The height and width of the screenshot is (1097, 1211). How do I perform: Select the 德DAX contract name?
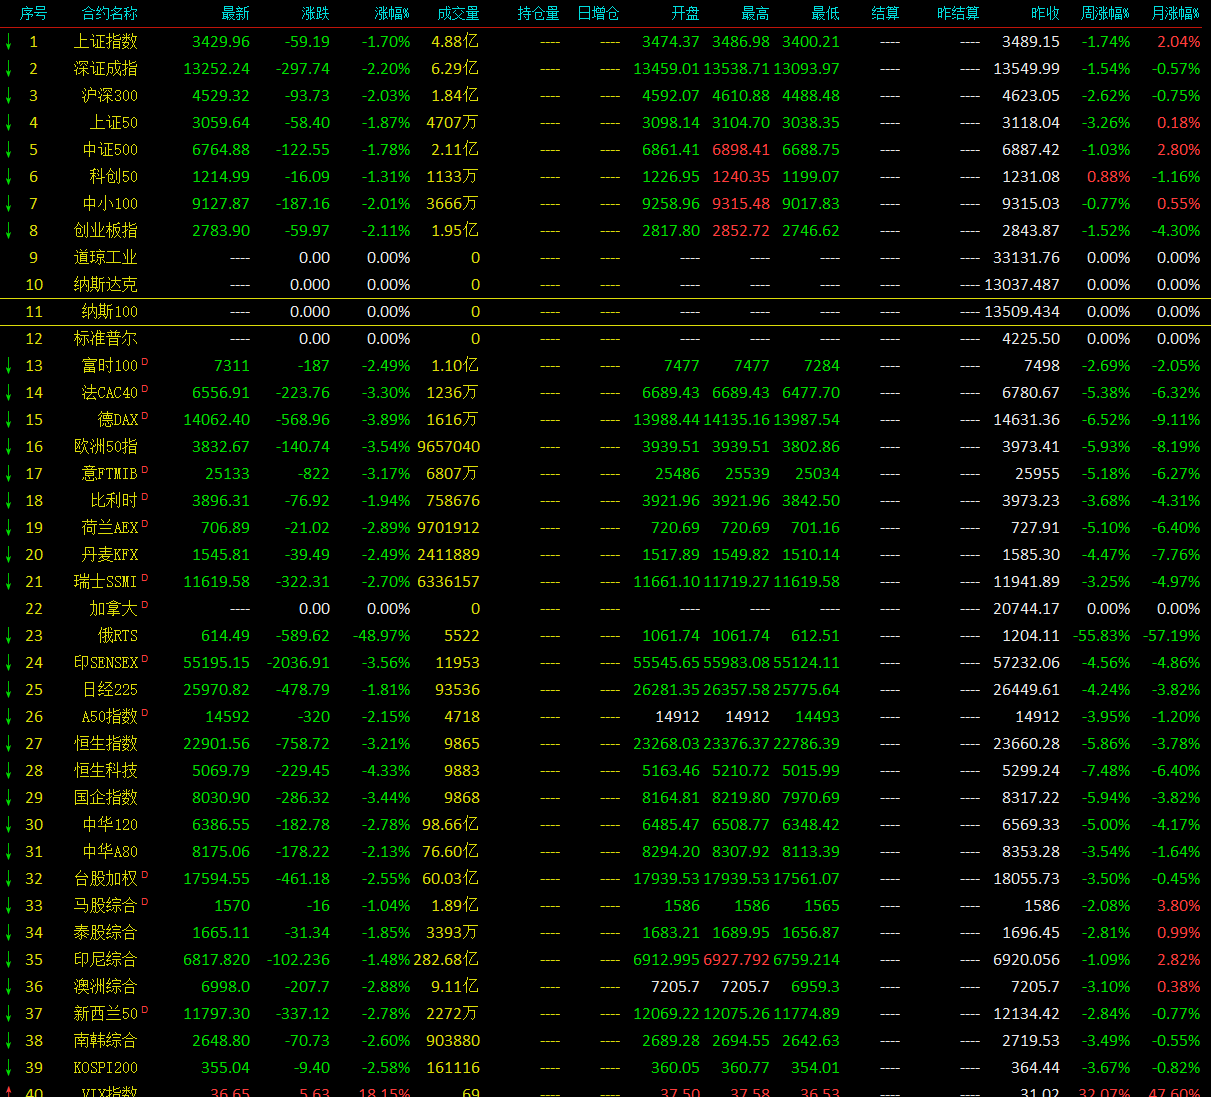(x=117, y=420)
